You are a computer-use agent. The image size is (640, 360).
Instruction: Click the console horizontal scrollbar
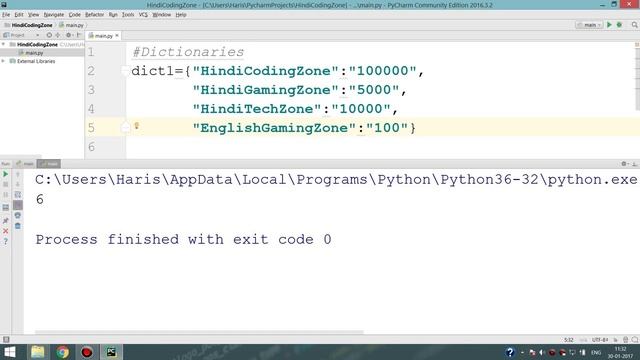click(199, 332)
